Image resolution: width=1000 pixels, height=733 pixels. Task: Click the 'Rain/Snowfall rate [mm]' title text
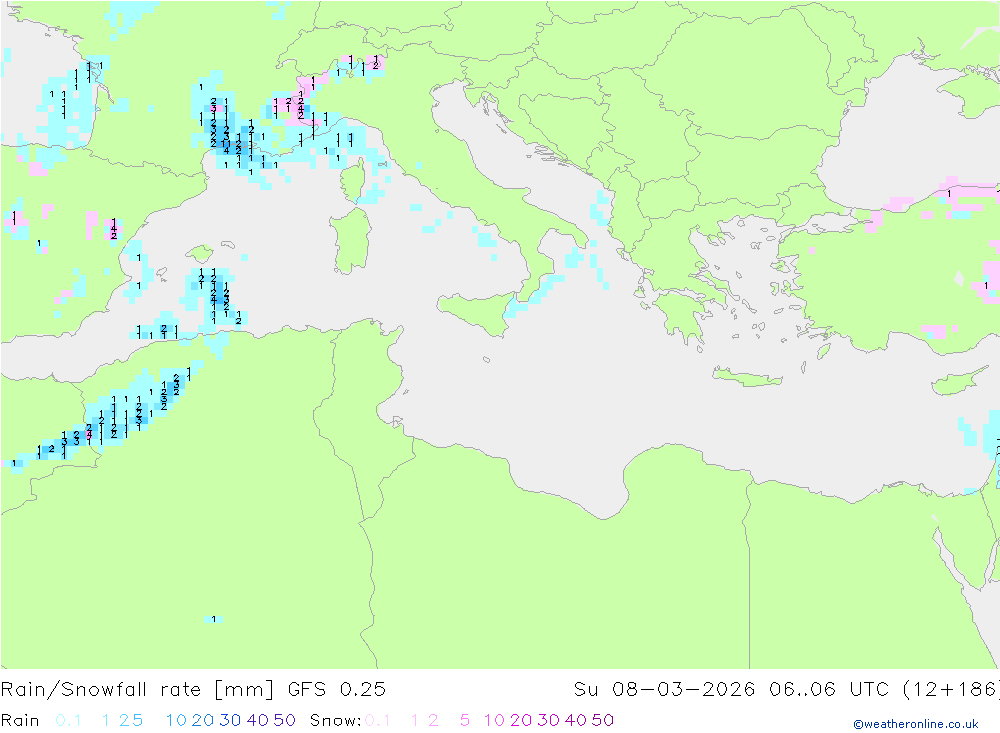tap(137, 689)
